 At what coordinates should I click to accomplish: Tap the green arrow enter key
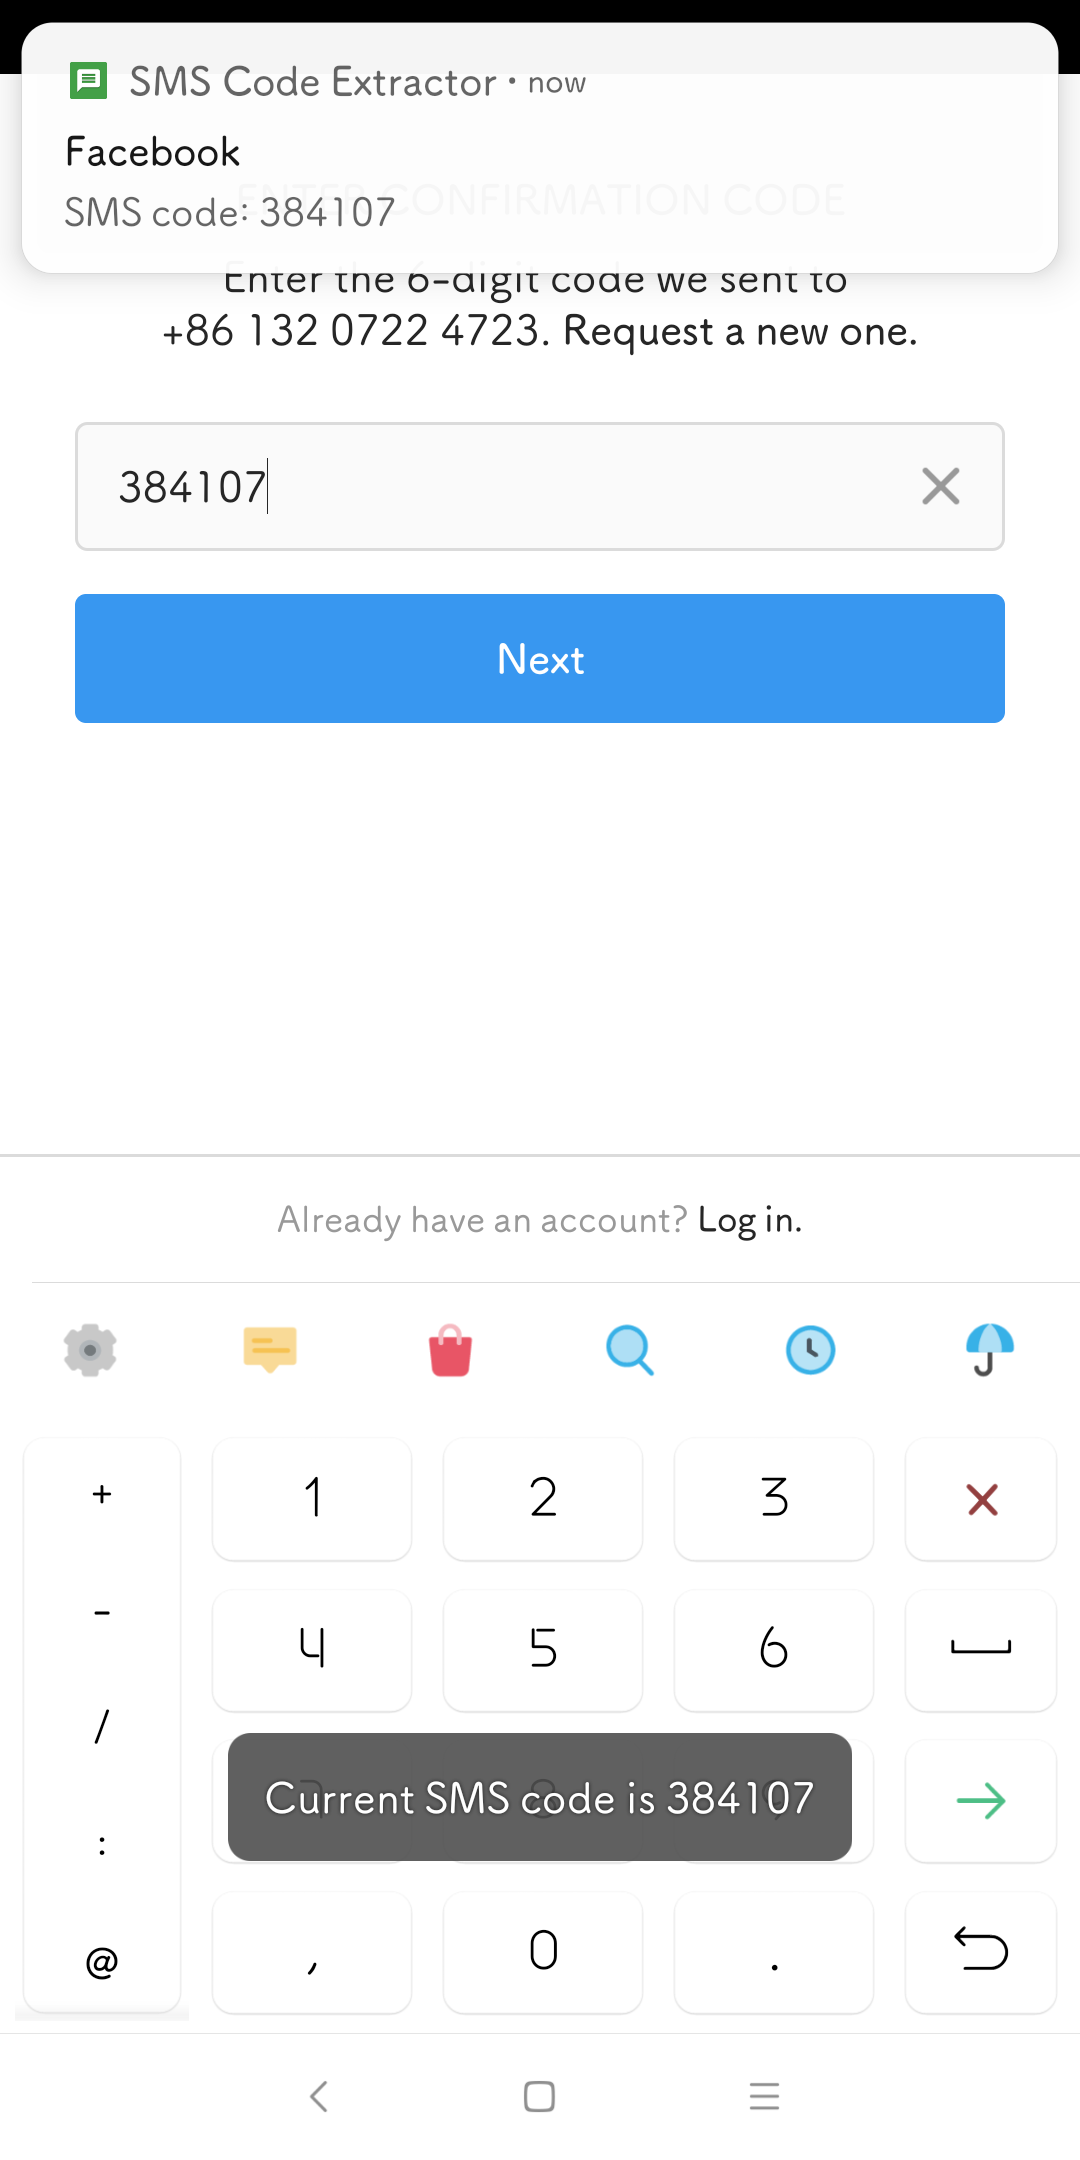(x=981, y=1801)
